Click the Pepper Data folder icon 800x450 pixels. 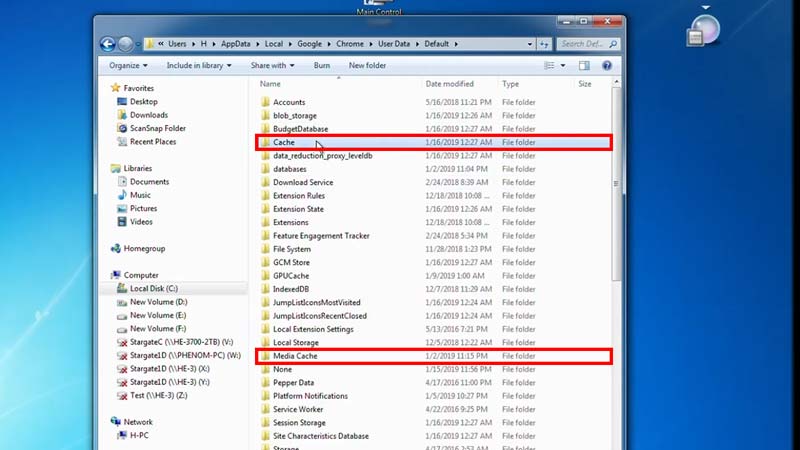(x=265, y=382)
